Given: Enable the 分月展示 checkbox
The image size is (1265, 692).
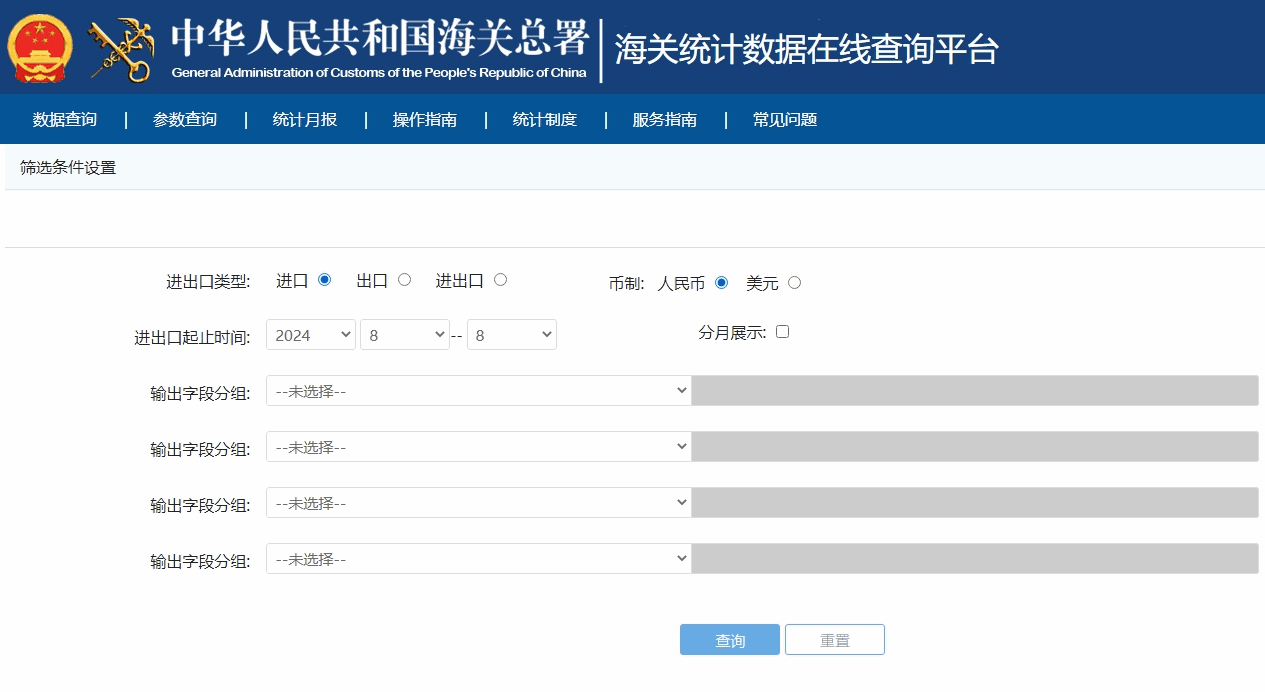Looking at the screenshot, I should click(x=783, y=331).
